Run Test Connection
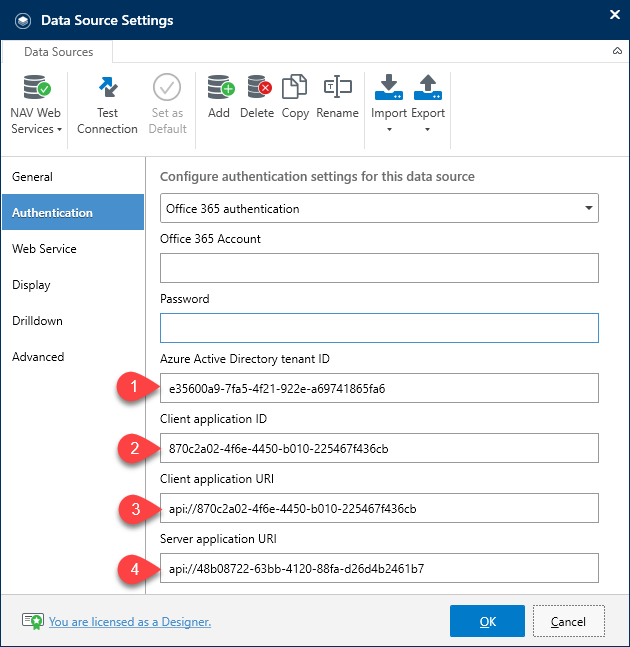The width and height of the screenshot is (630, 647). [x=107, y=104]
